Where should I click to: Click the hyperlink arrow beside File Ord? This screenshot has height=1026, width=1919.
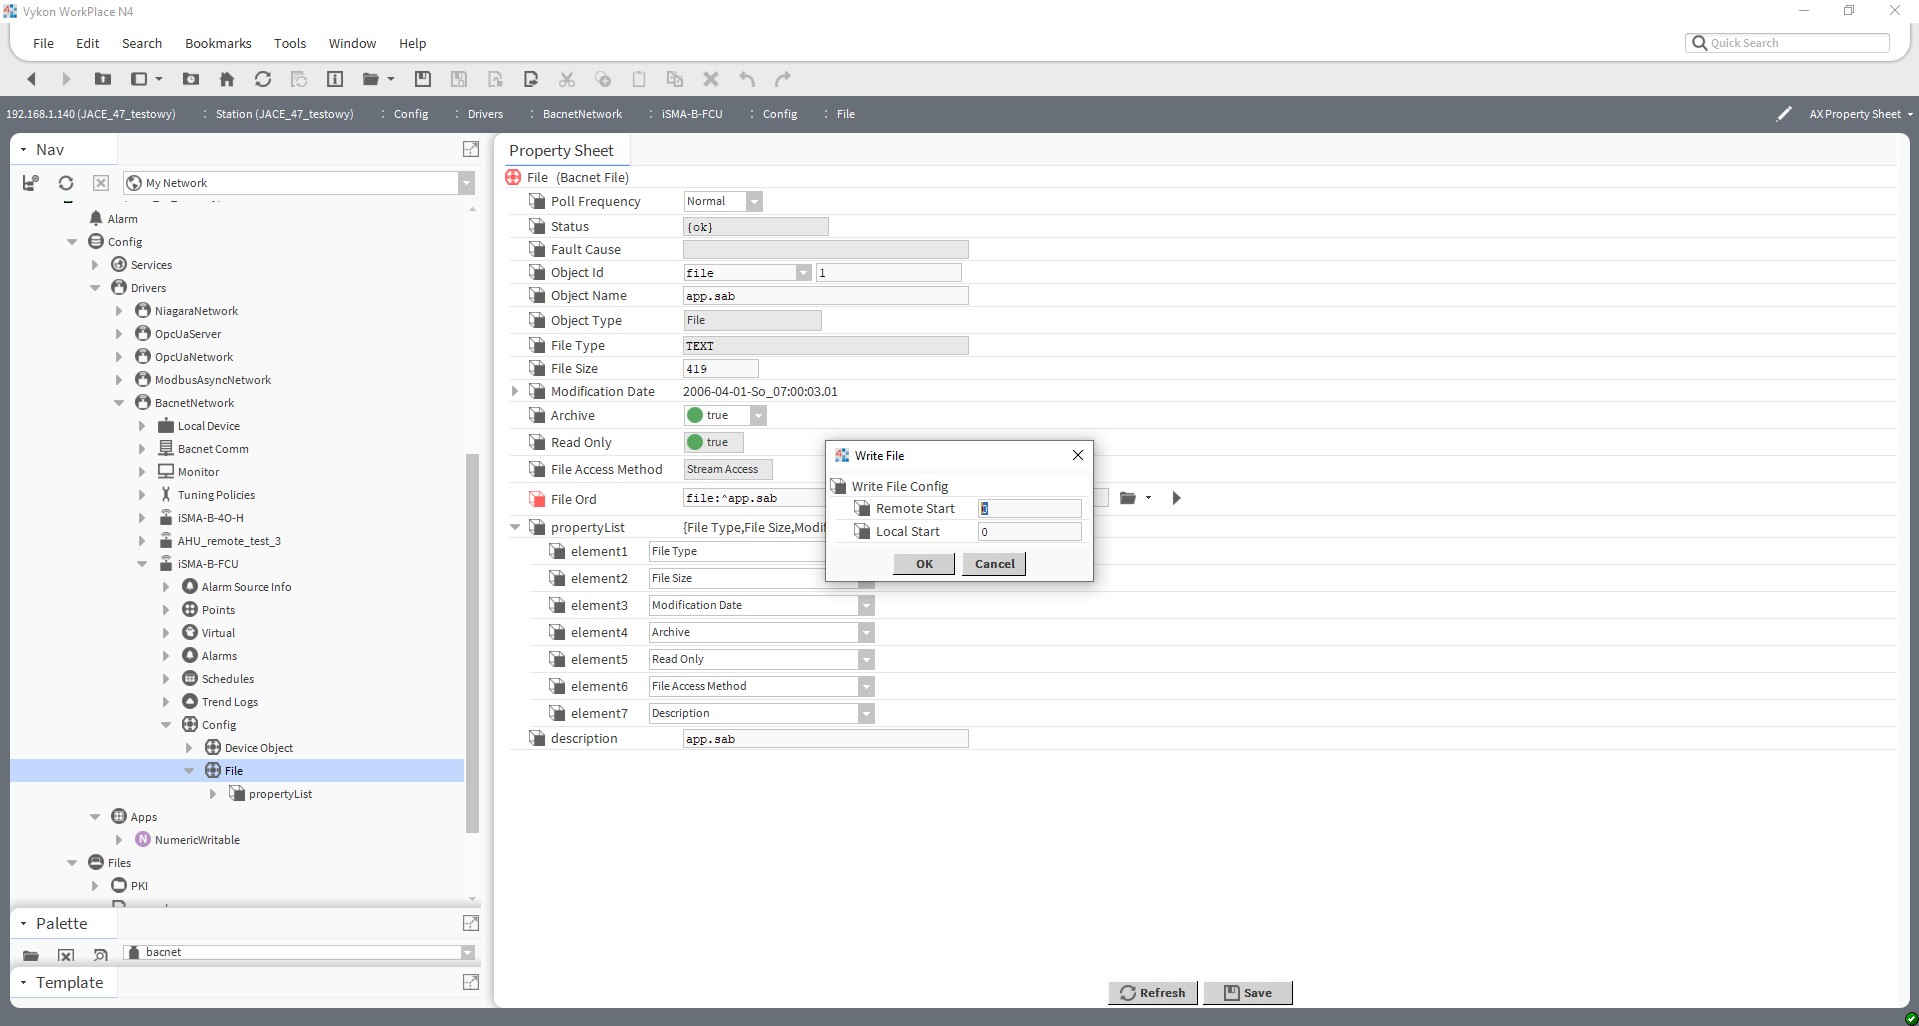(1177, 497)
